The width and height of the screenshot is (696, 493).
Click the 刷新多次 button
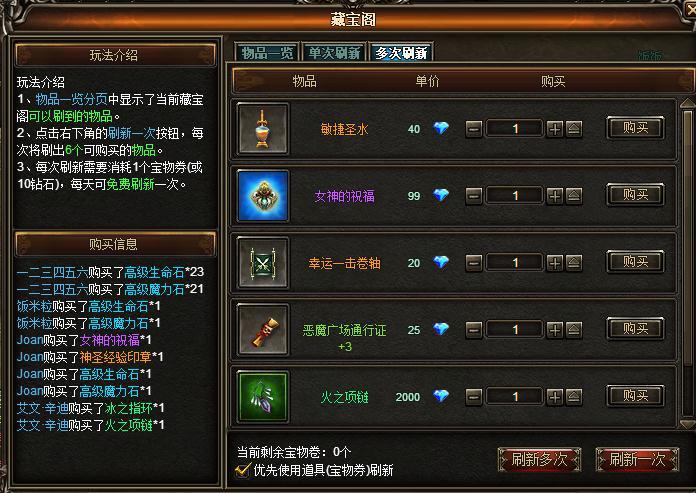click(539, 459)
